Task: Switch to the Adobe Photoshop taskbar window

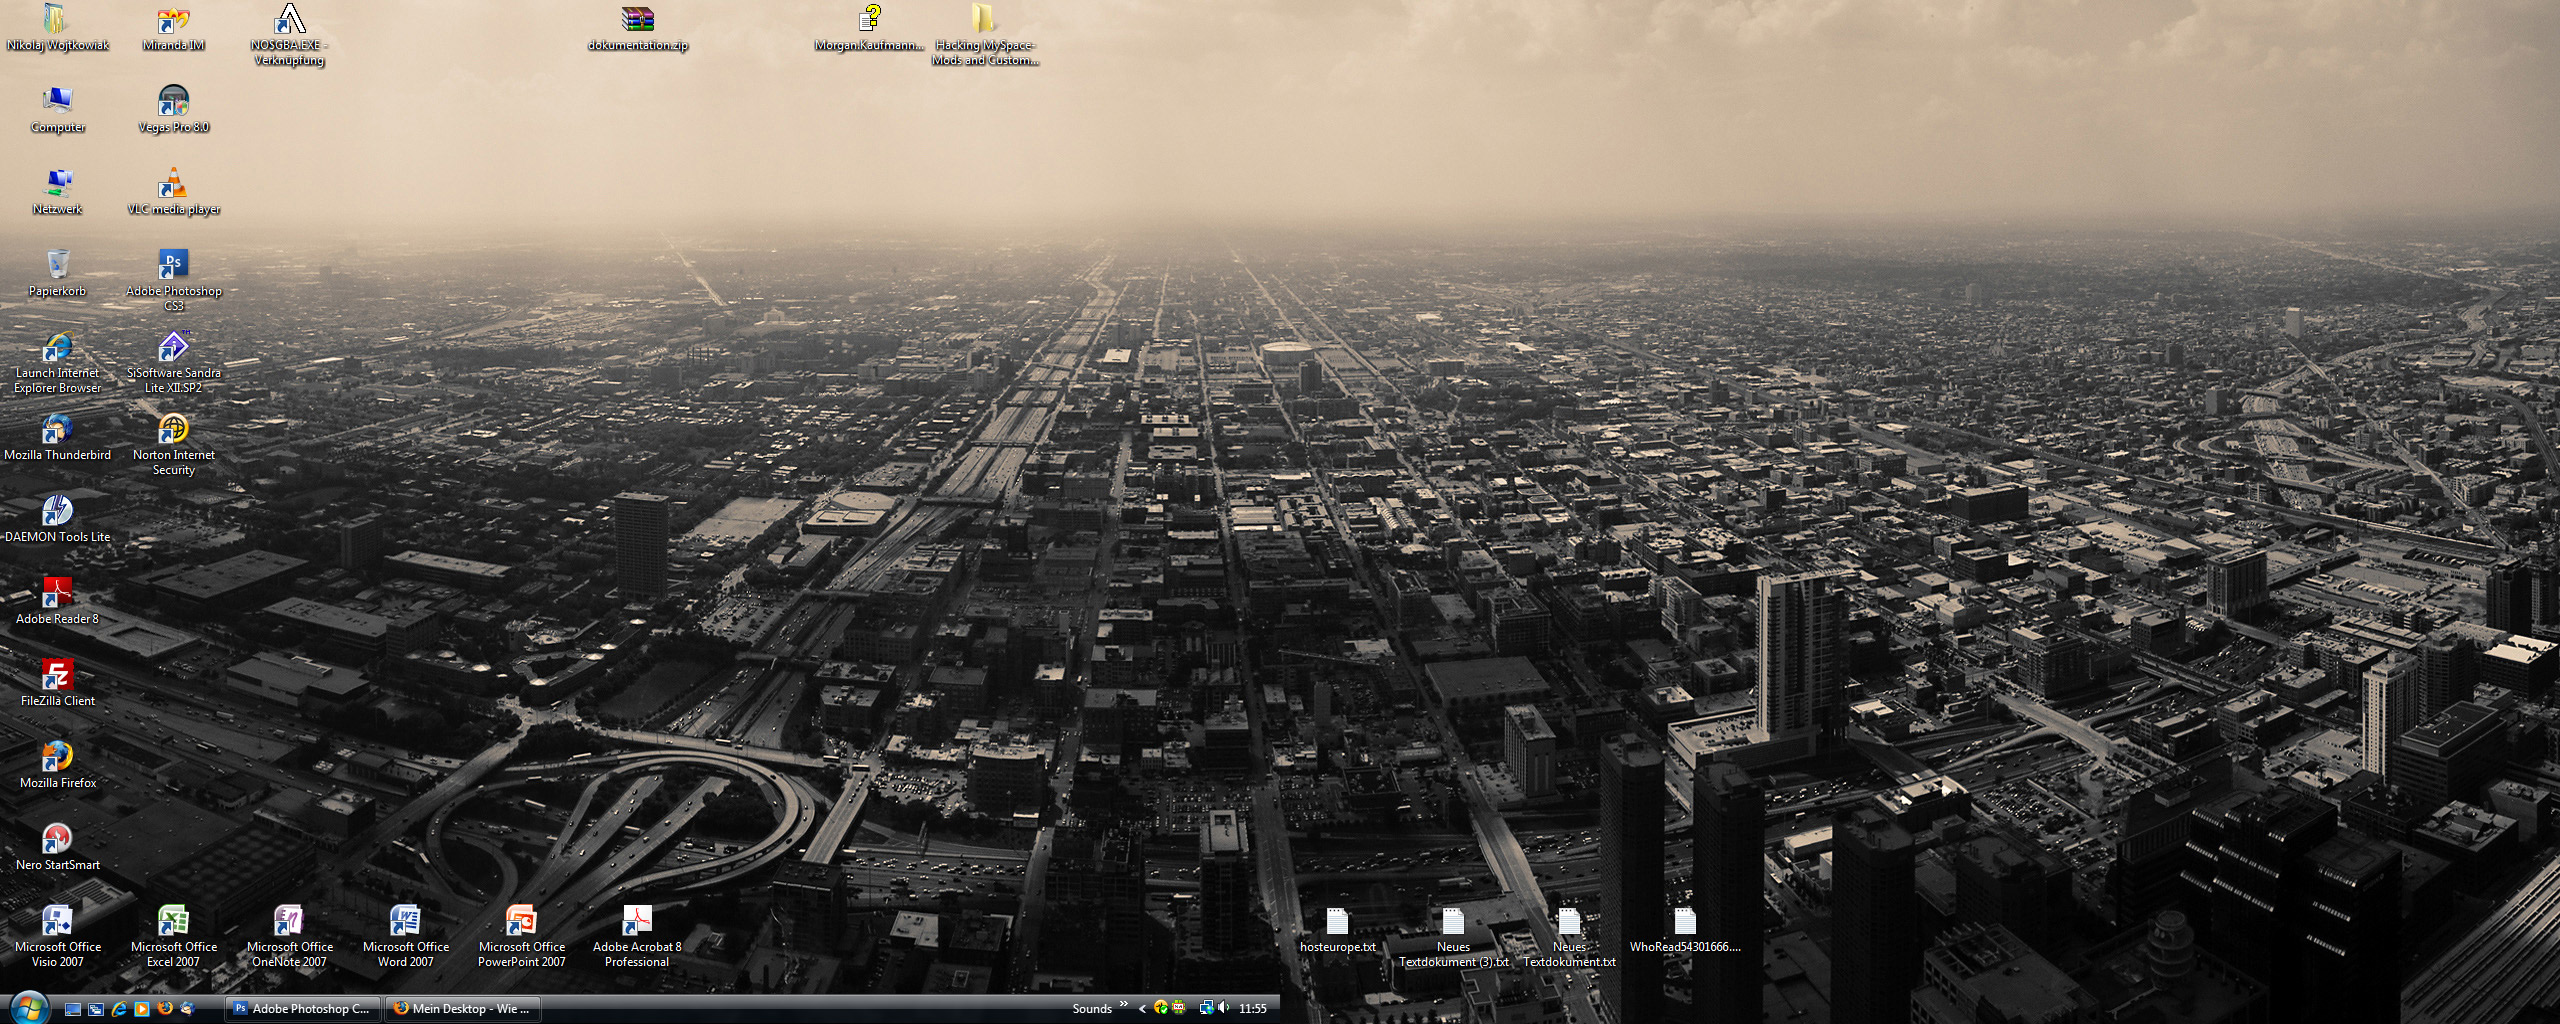Action: tap(302, 1009)
